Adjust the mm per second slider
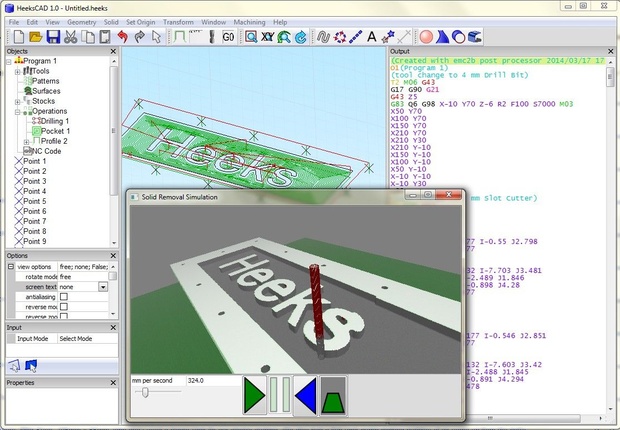This screenshot has height=430, width=620. [145, 392]
